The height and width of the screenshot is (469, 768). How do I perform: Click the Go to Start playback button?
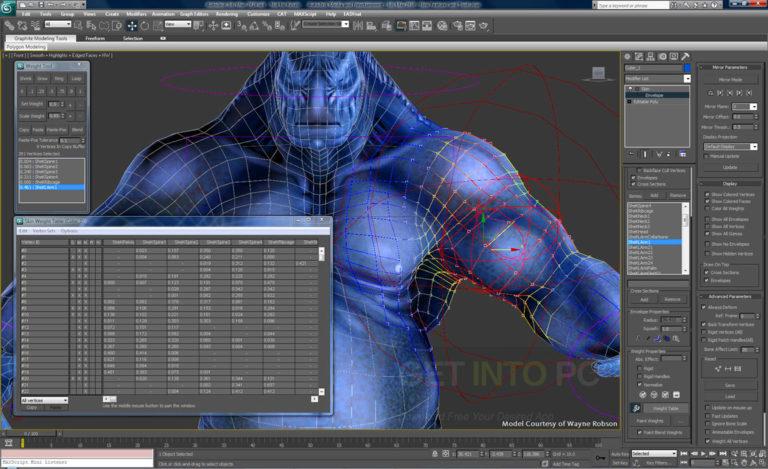tap(684, 454)
